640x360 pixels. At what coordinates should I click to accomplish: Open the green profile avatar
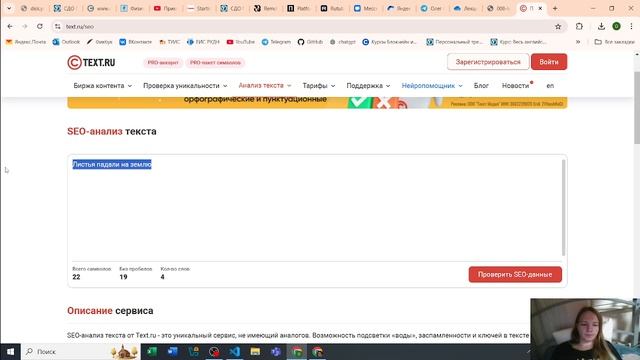[x=616, y=27]
